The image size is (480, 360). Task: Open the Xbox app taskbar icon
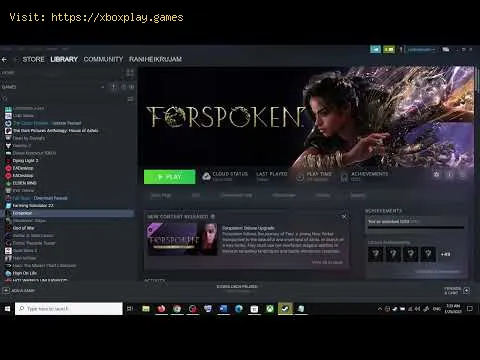coord(270,309)
